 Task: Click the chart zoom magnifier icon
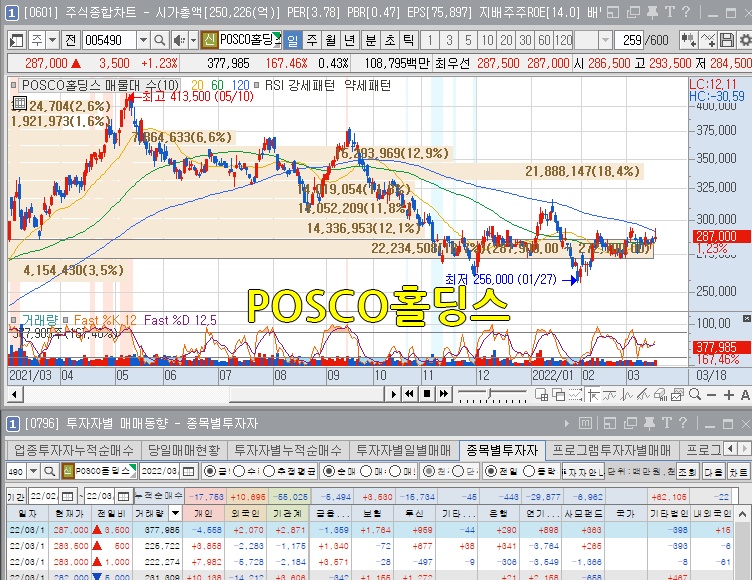(x=694, y=394)
